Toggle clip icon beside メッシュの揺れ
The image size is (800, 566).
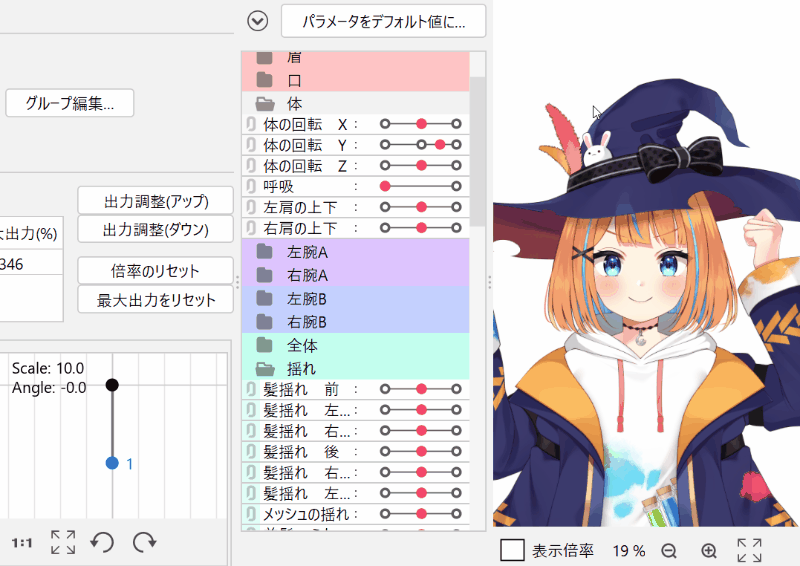(x=251, y=514)
